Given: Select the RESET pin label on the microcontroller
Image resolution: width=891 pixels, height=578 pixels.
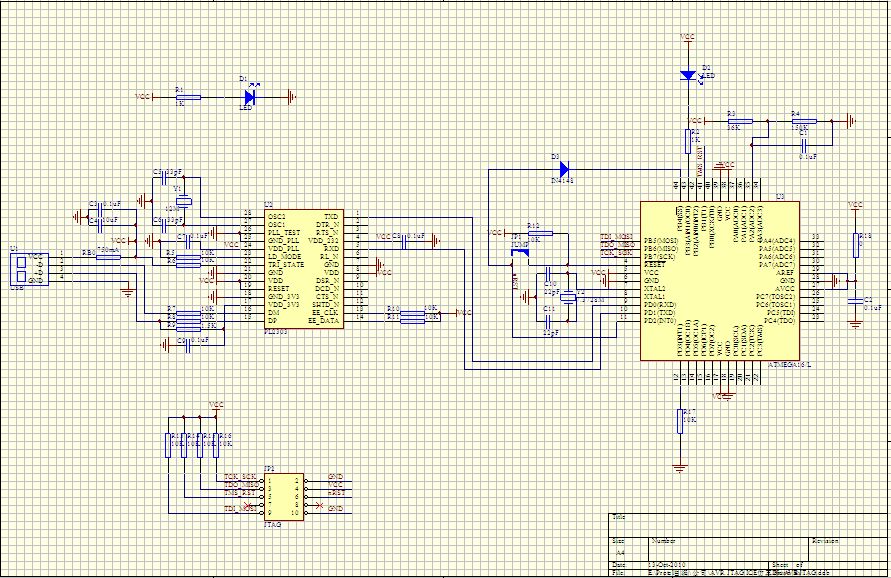Looking at the screenshot, I should pyautogui.click(x=651, y=264).
